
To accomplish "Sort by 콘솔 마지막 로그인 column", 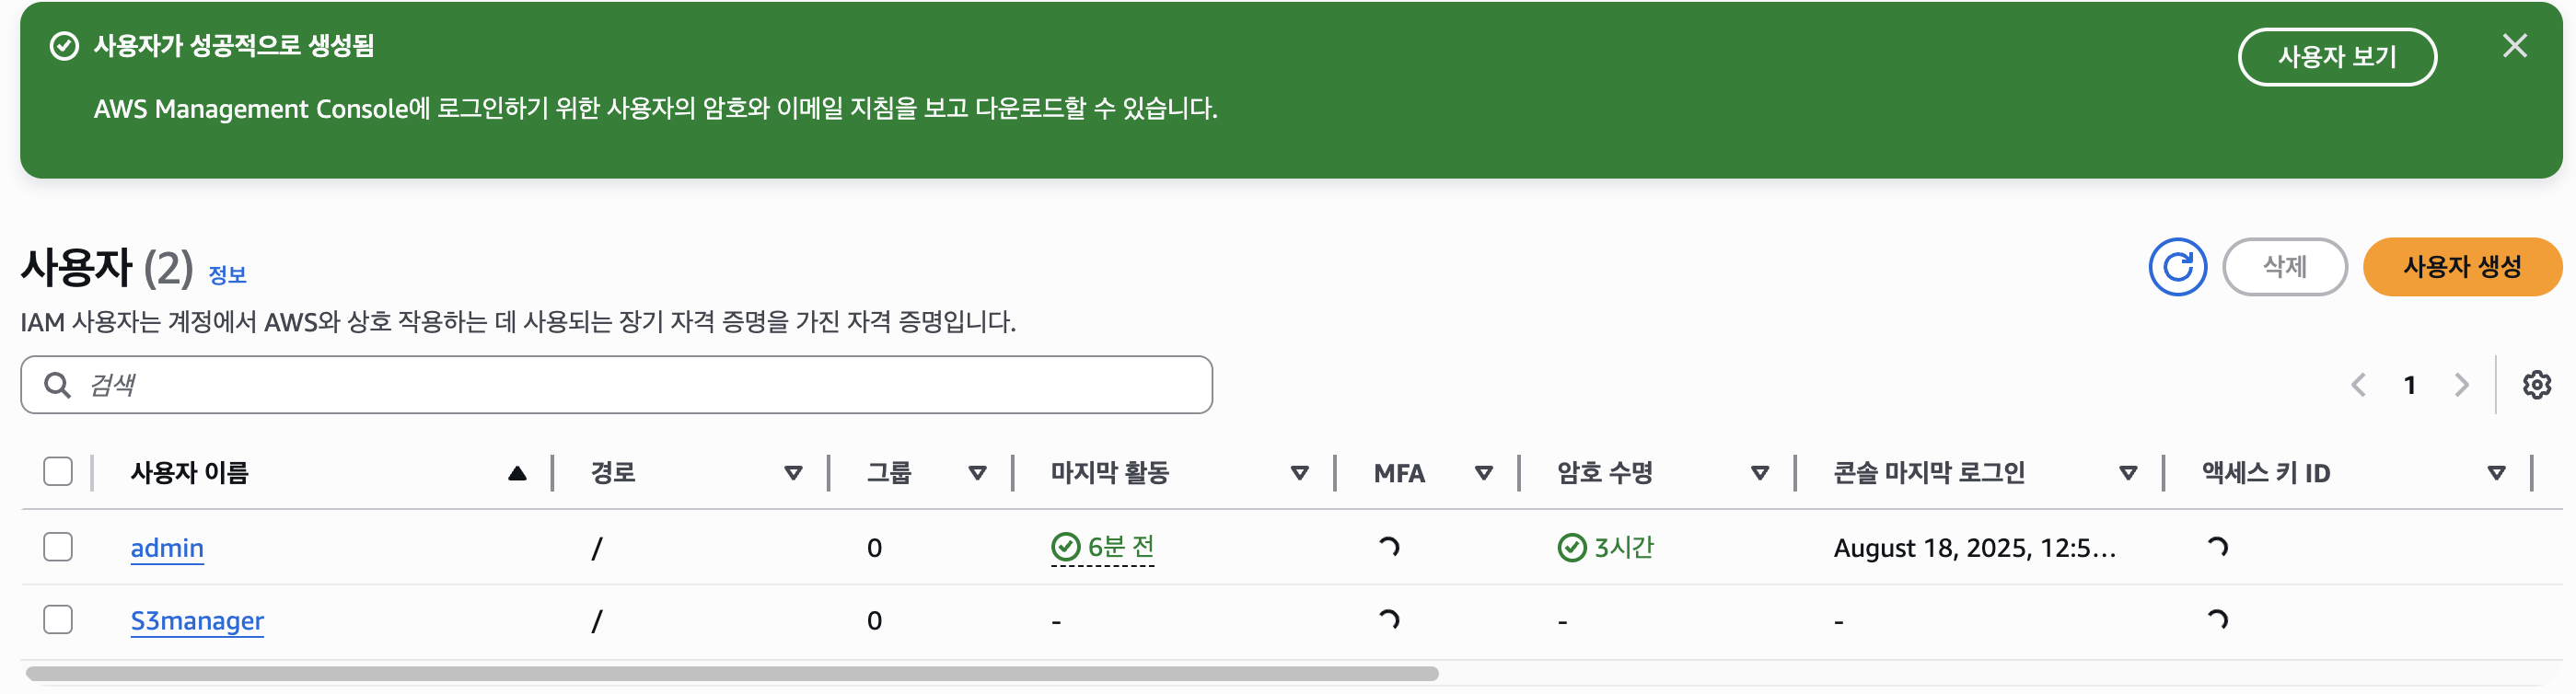I will 2128,473.
